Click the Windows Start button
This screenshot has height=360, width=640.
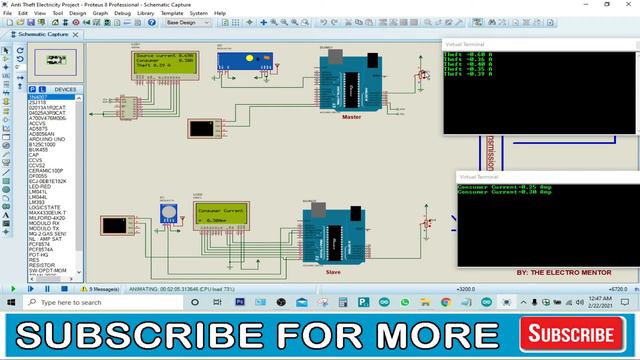point(11,302)
